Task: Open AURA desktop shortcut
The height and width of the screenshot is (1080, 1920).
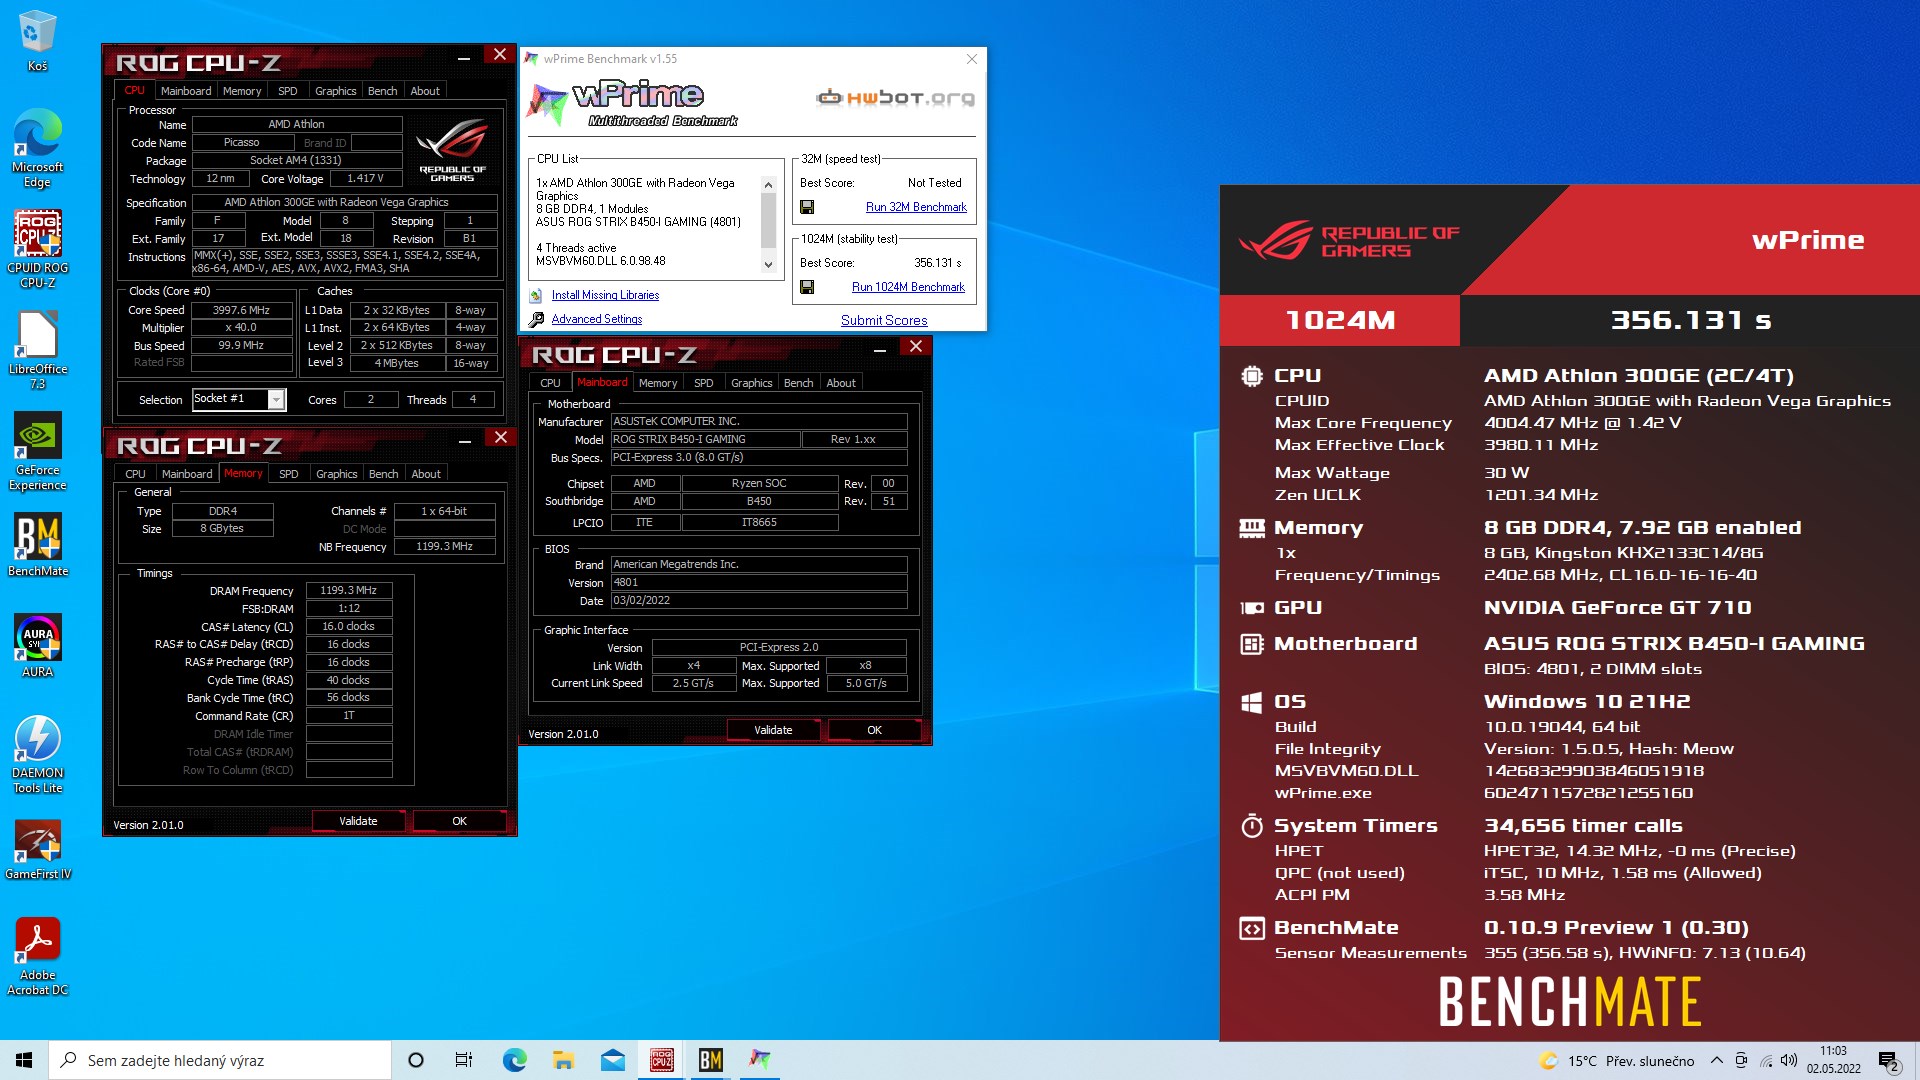Action: 37,646
